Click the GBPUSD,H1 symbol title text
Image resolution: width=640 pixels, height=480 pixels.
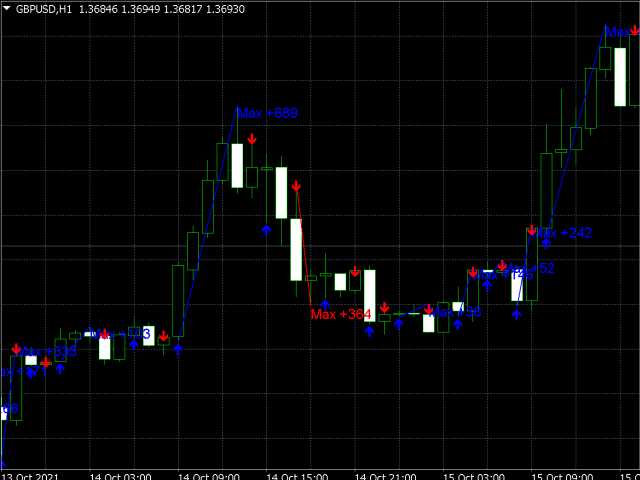pos(44,9)
